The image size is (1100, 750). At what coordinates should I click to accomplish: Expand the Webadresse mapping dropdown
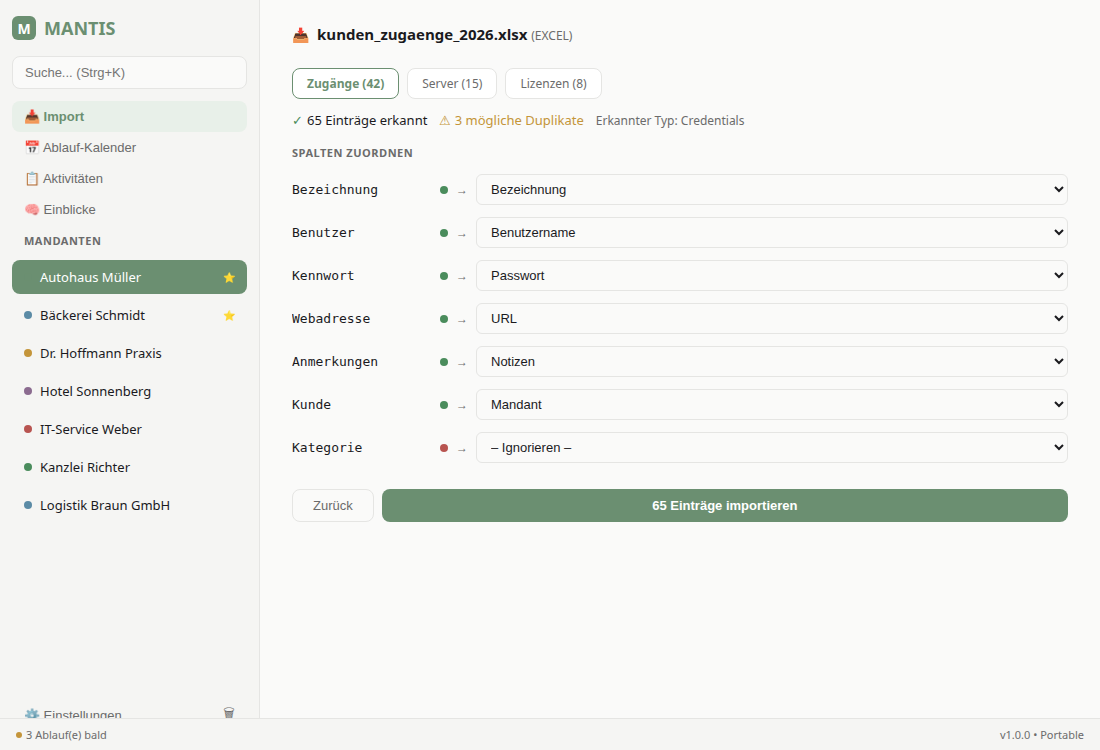click(771, 319)
